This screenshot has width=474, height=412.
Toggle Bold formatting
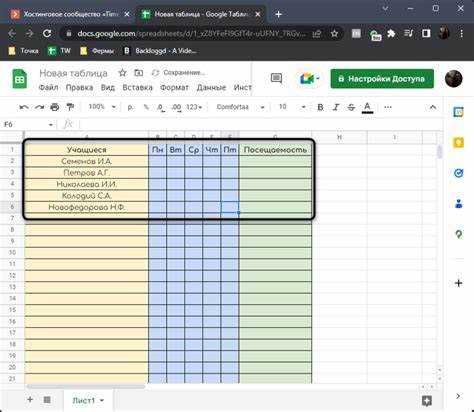tap(320, 107)
